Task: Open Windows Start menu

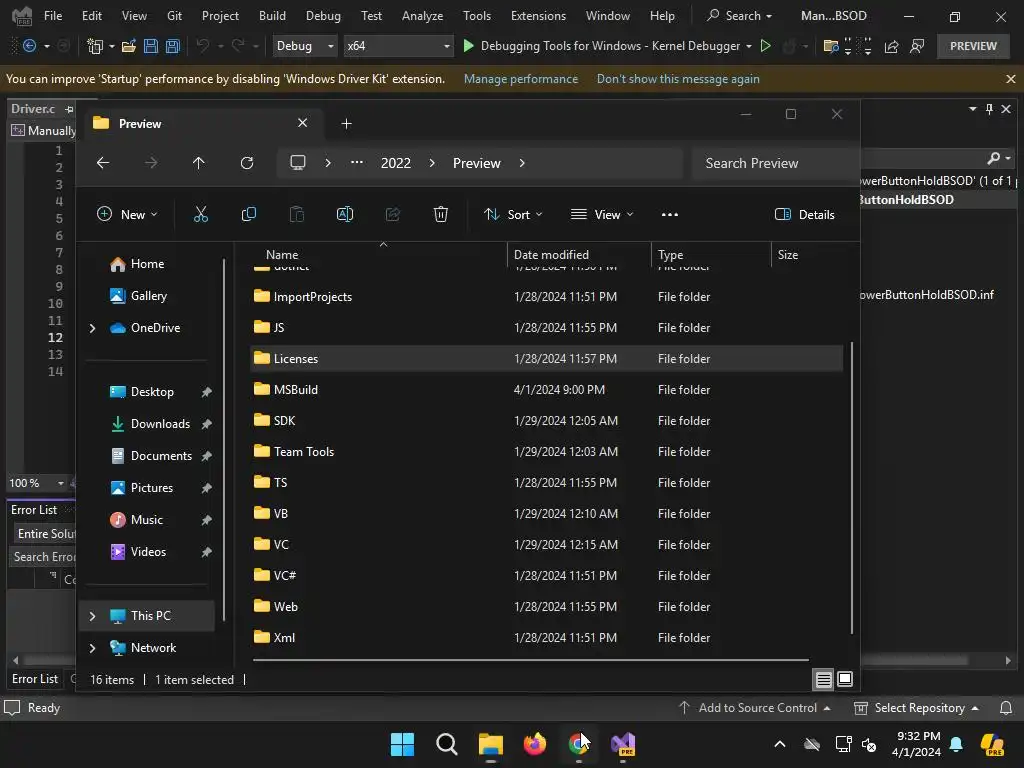Action: [402, 744]
